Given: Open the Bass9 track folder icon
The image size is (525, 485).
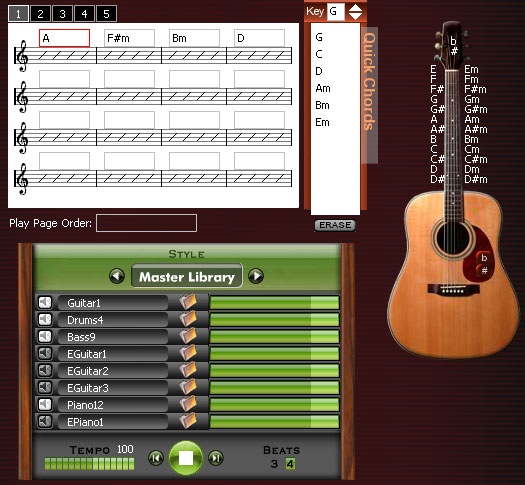Looking at the screenshot, I should (188, 336).
